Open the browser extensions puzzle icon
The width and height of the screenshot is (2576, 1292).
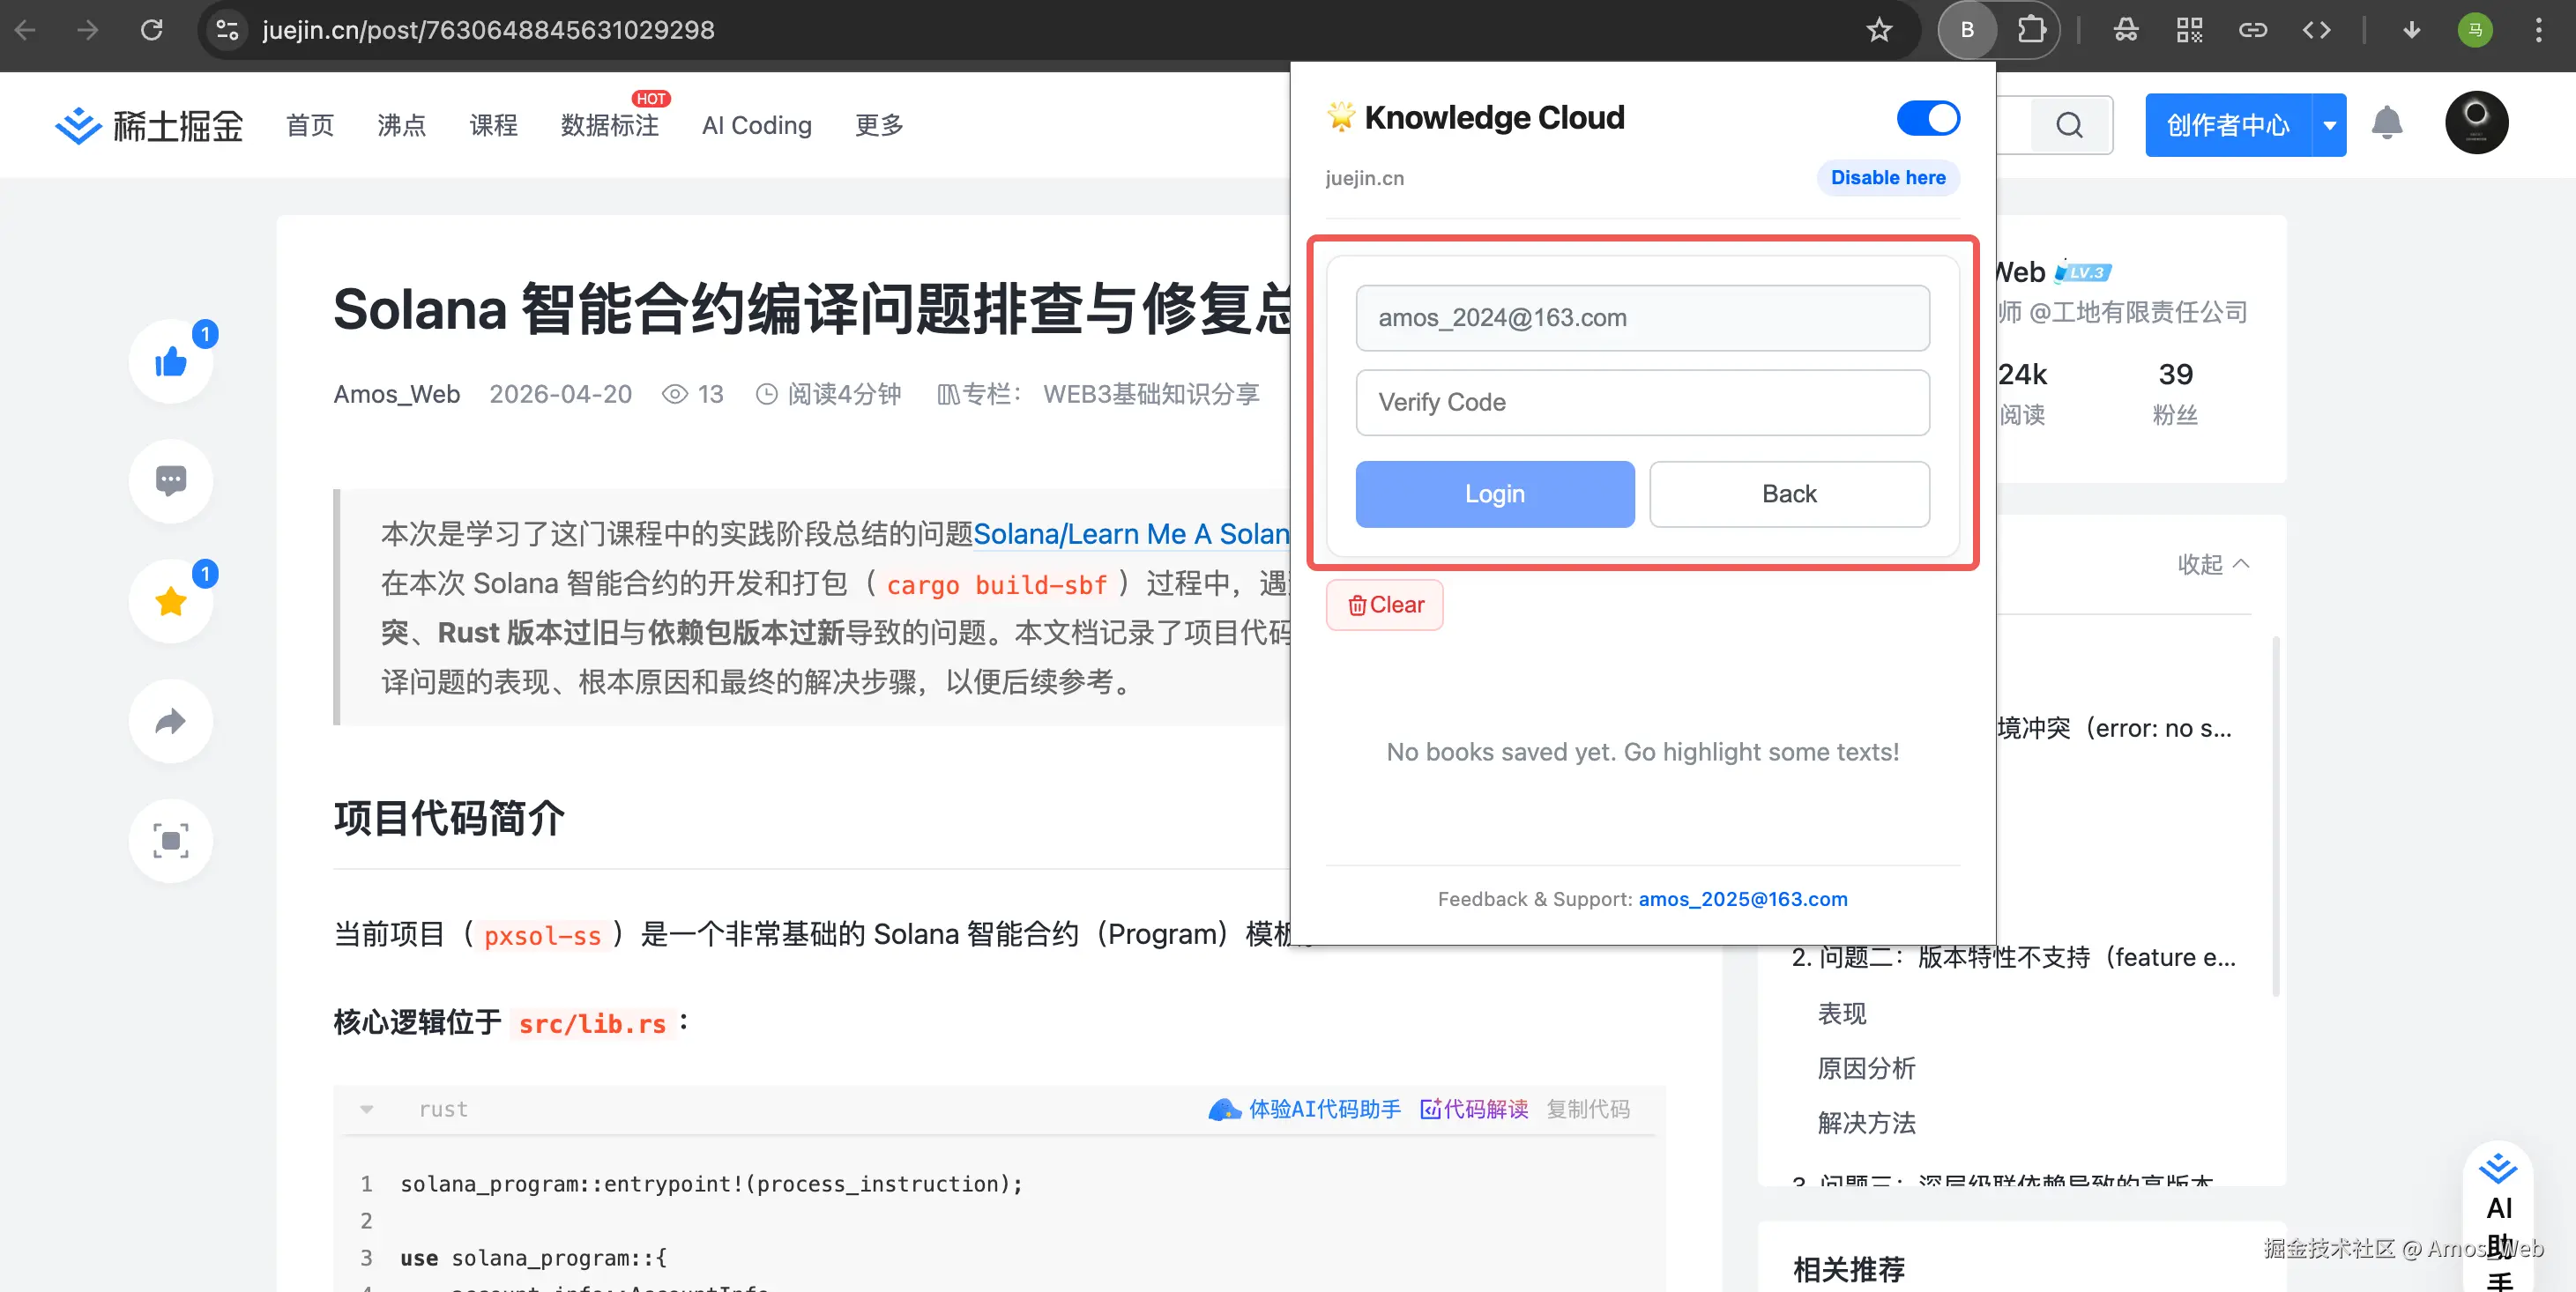point(2031,30)
